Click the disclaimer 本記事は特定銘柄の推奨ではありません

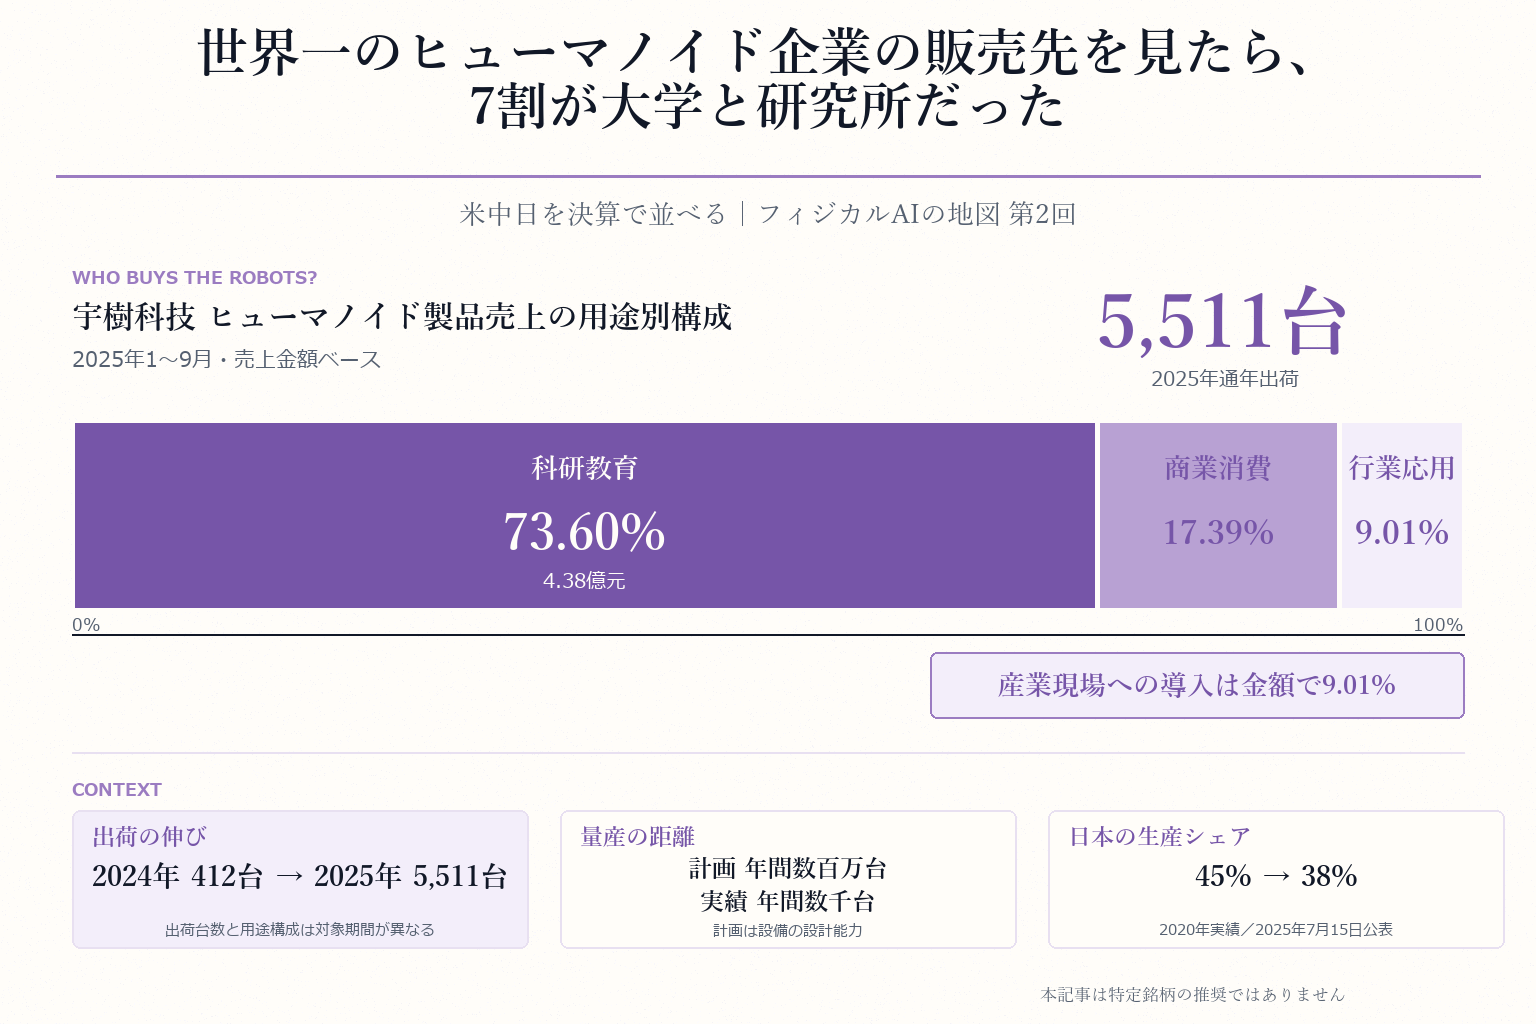coord(1193,994)
